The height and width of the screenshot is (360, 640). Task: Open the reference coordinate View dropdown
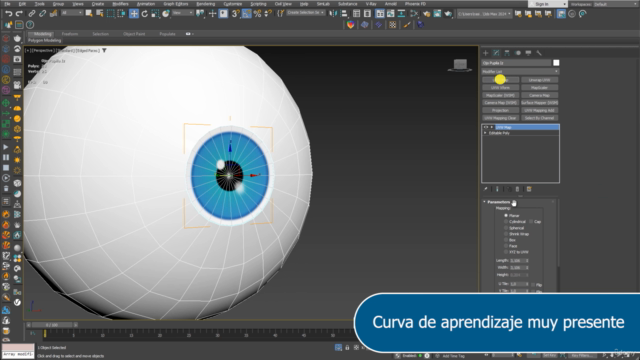point(182,13)
